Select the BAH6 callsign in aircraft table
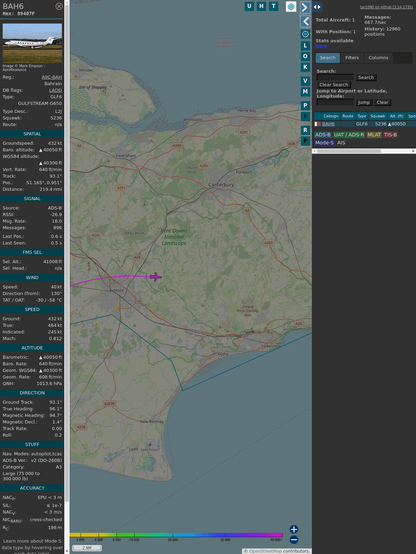This screenshot has width=416, height=554. [x=328, y=124]
